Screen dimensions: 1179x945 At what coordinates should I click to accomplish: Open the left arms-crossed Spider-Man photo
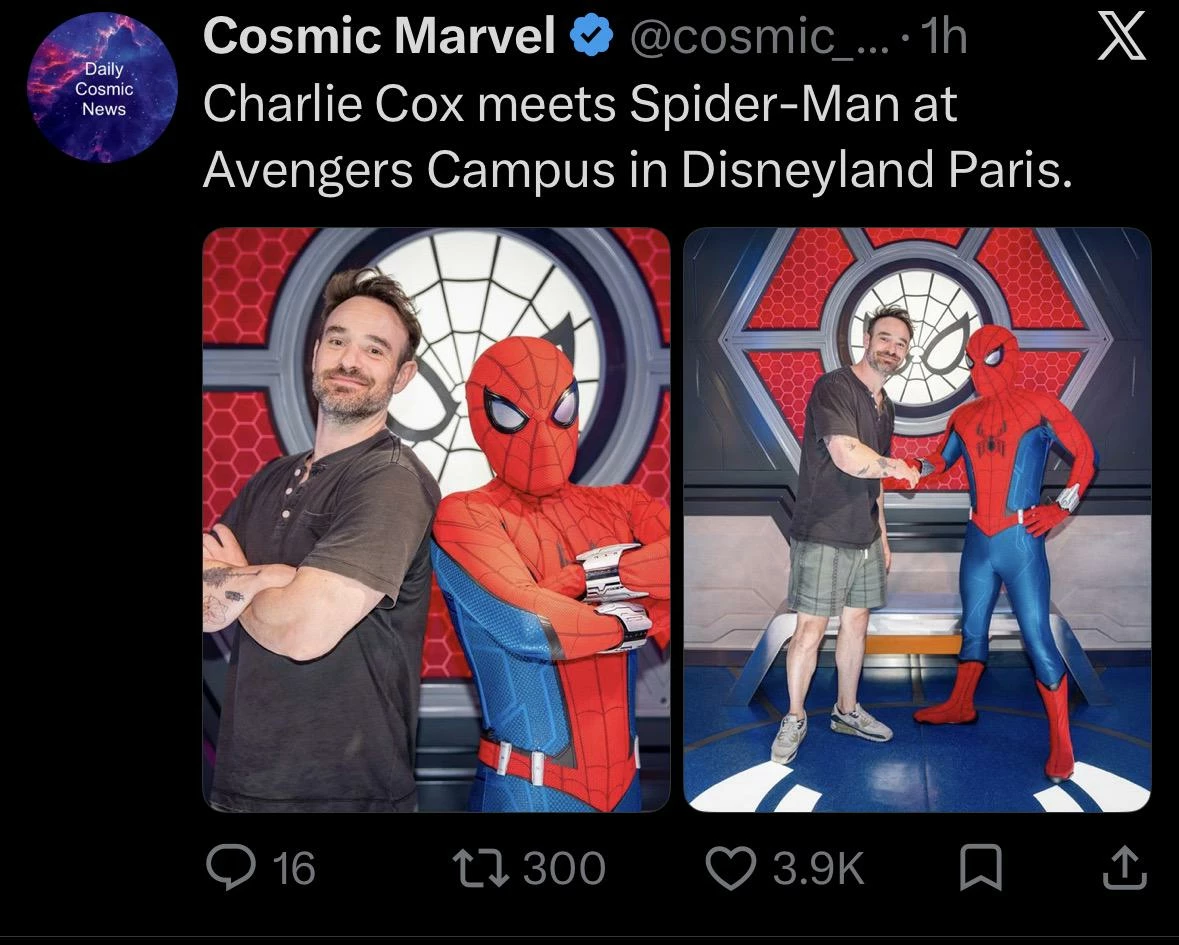pos(436,519)
